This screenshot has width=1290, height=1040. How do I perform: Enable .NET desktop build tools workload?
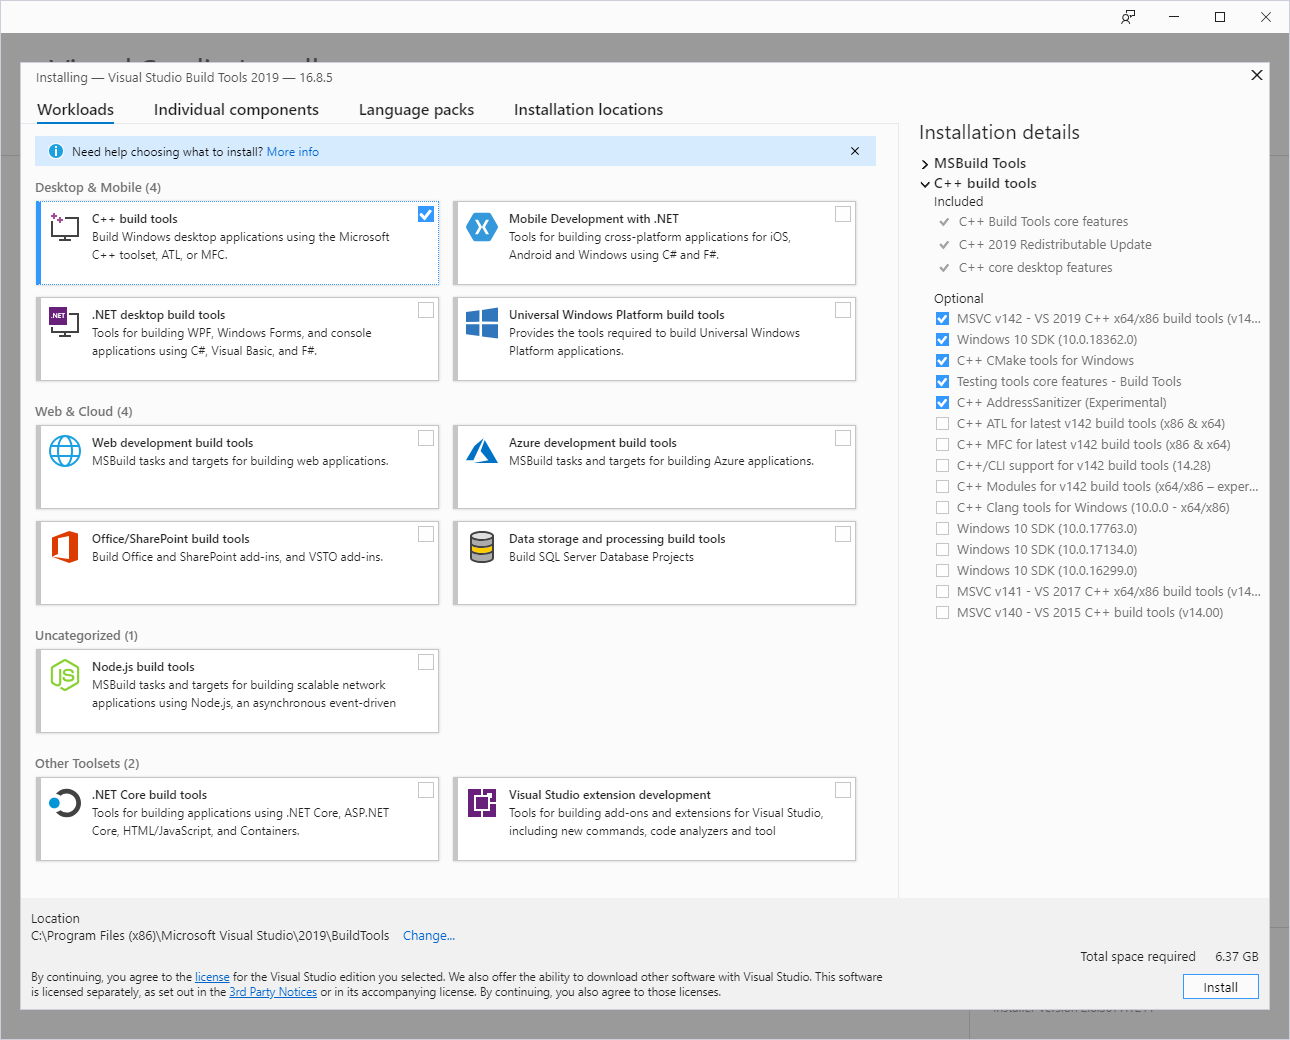tap(426, 310)
